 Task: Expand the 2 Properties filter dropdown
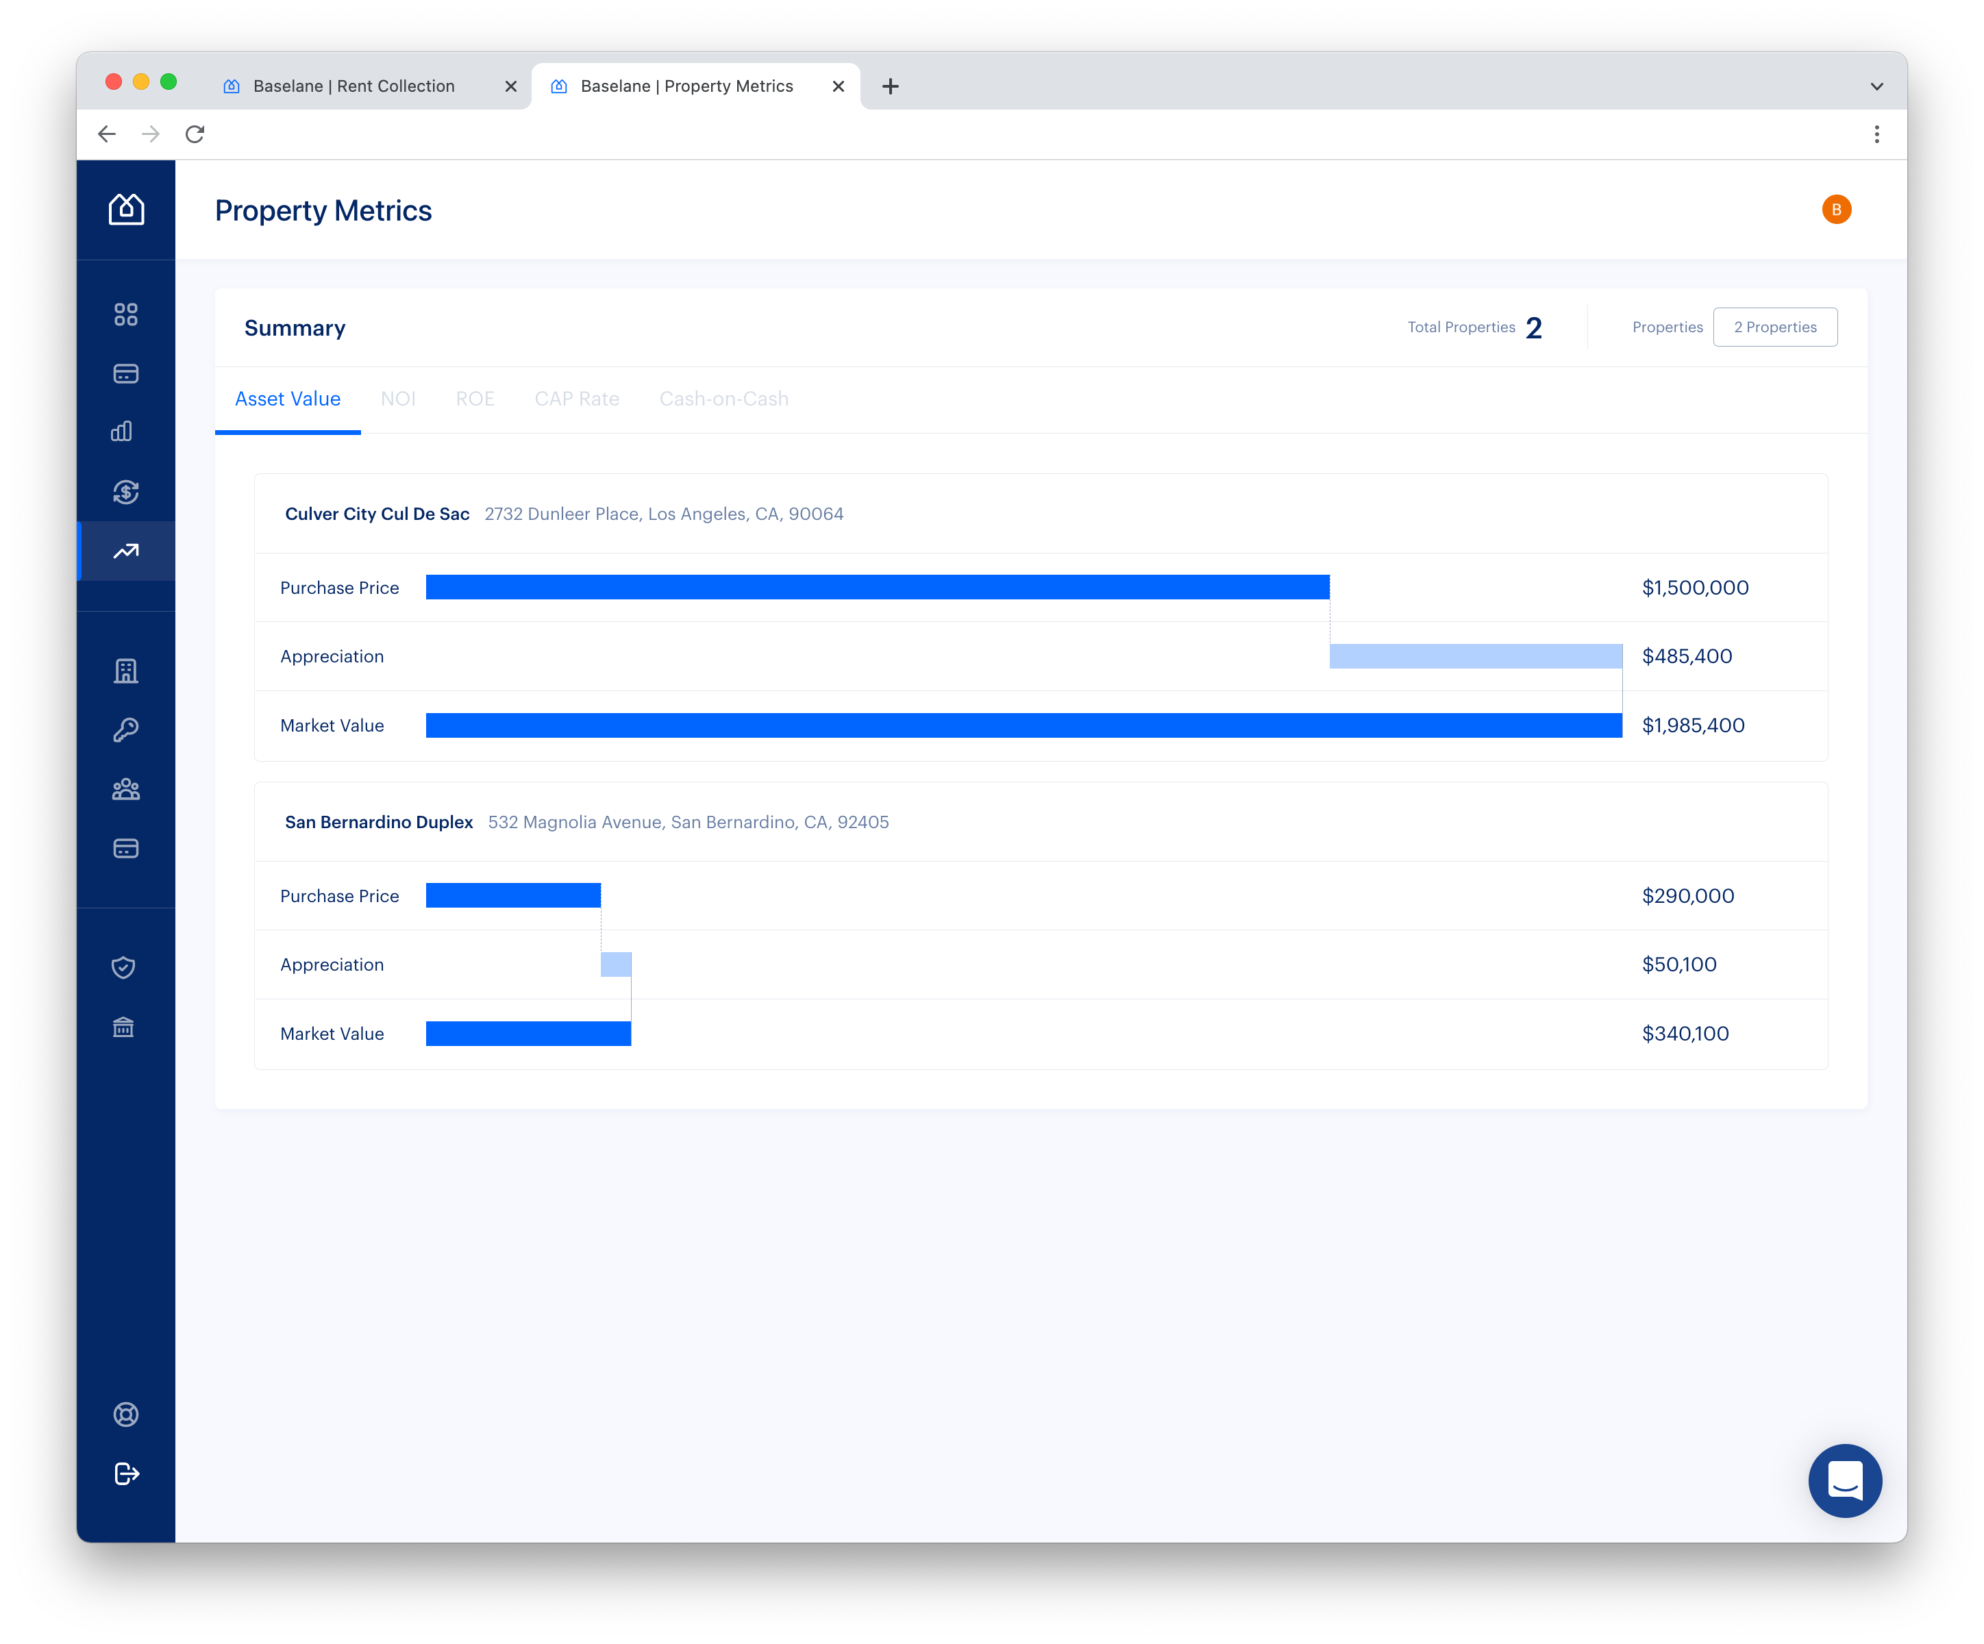coord(1775,327)
